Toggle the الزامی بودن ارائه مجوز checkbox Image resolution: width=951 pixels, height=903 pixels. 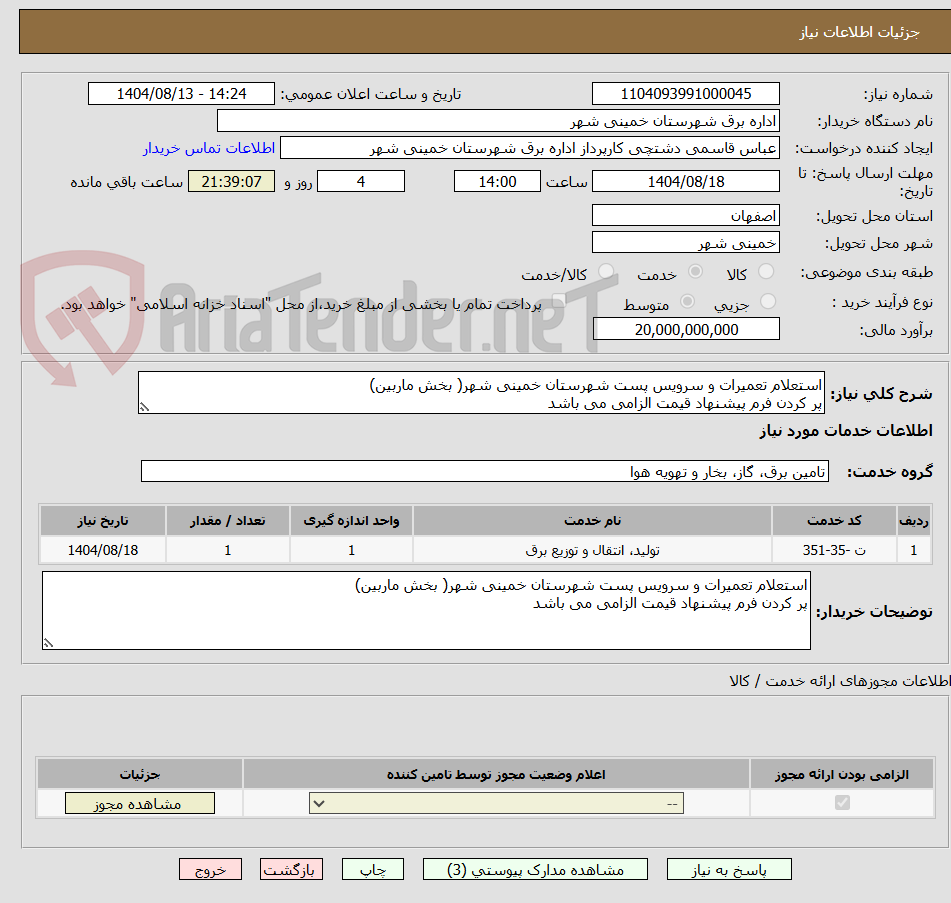click(x=841, y=802)
